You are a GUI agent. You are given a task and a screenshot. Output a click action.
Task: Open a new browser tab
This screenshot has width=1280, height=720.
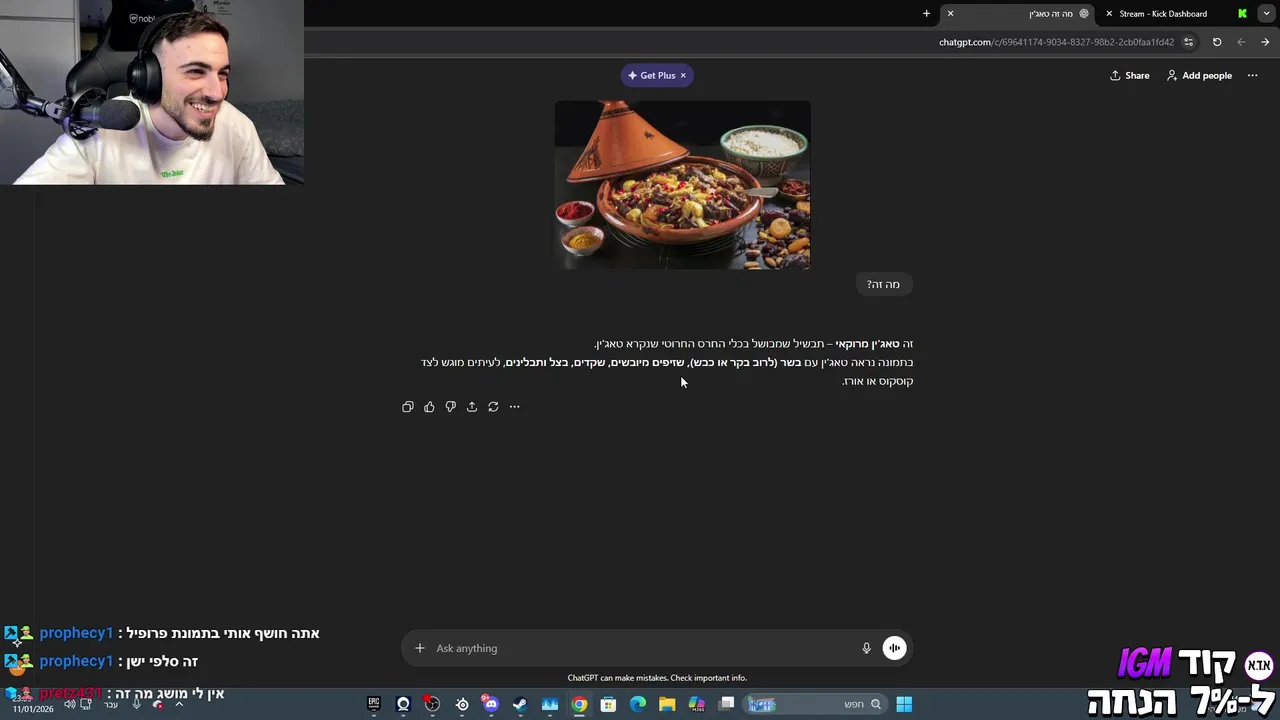926,14
